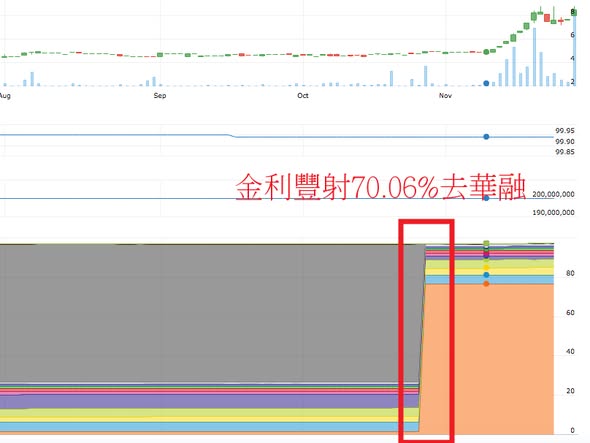Click the 190,000,000 axis value

click(x=553, y=213)
